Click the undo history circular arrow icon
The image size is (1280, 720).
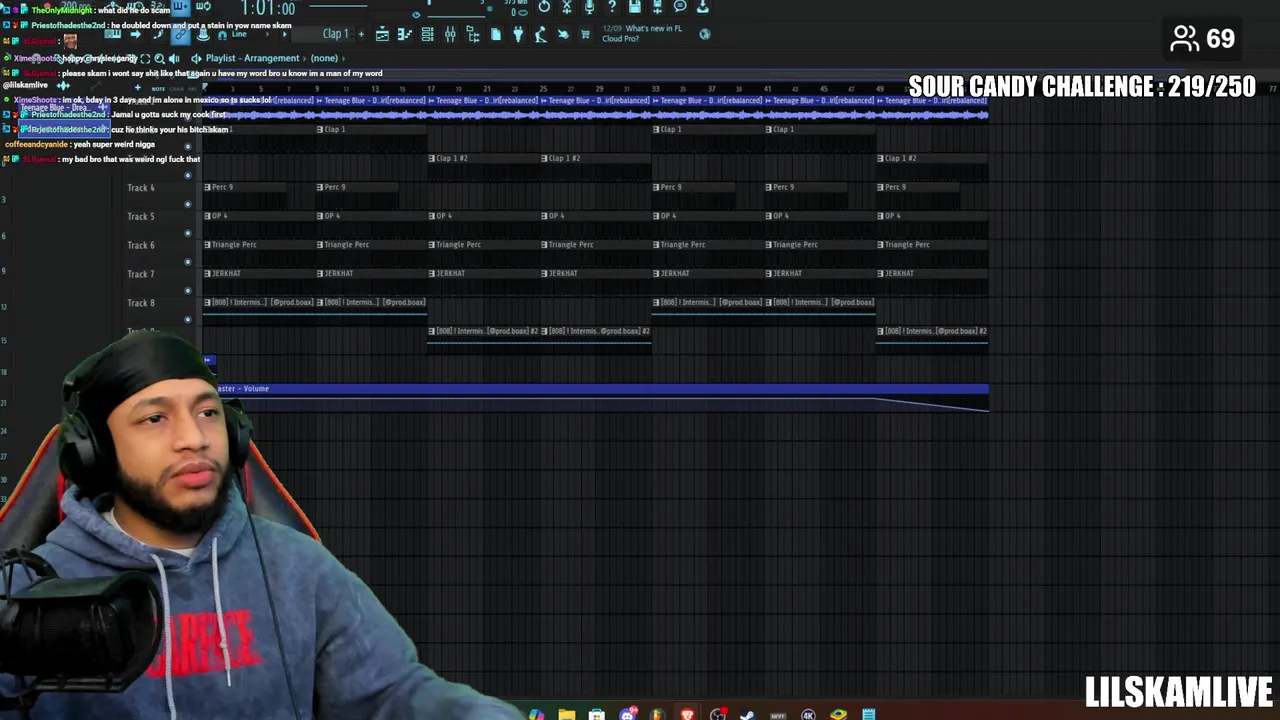(544, 7)
